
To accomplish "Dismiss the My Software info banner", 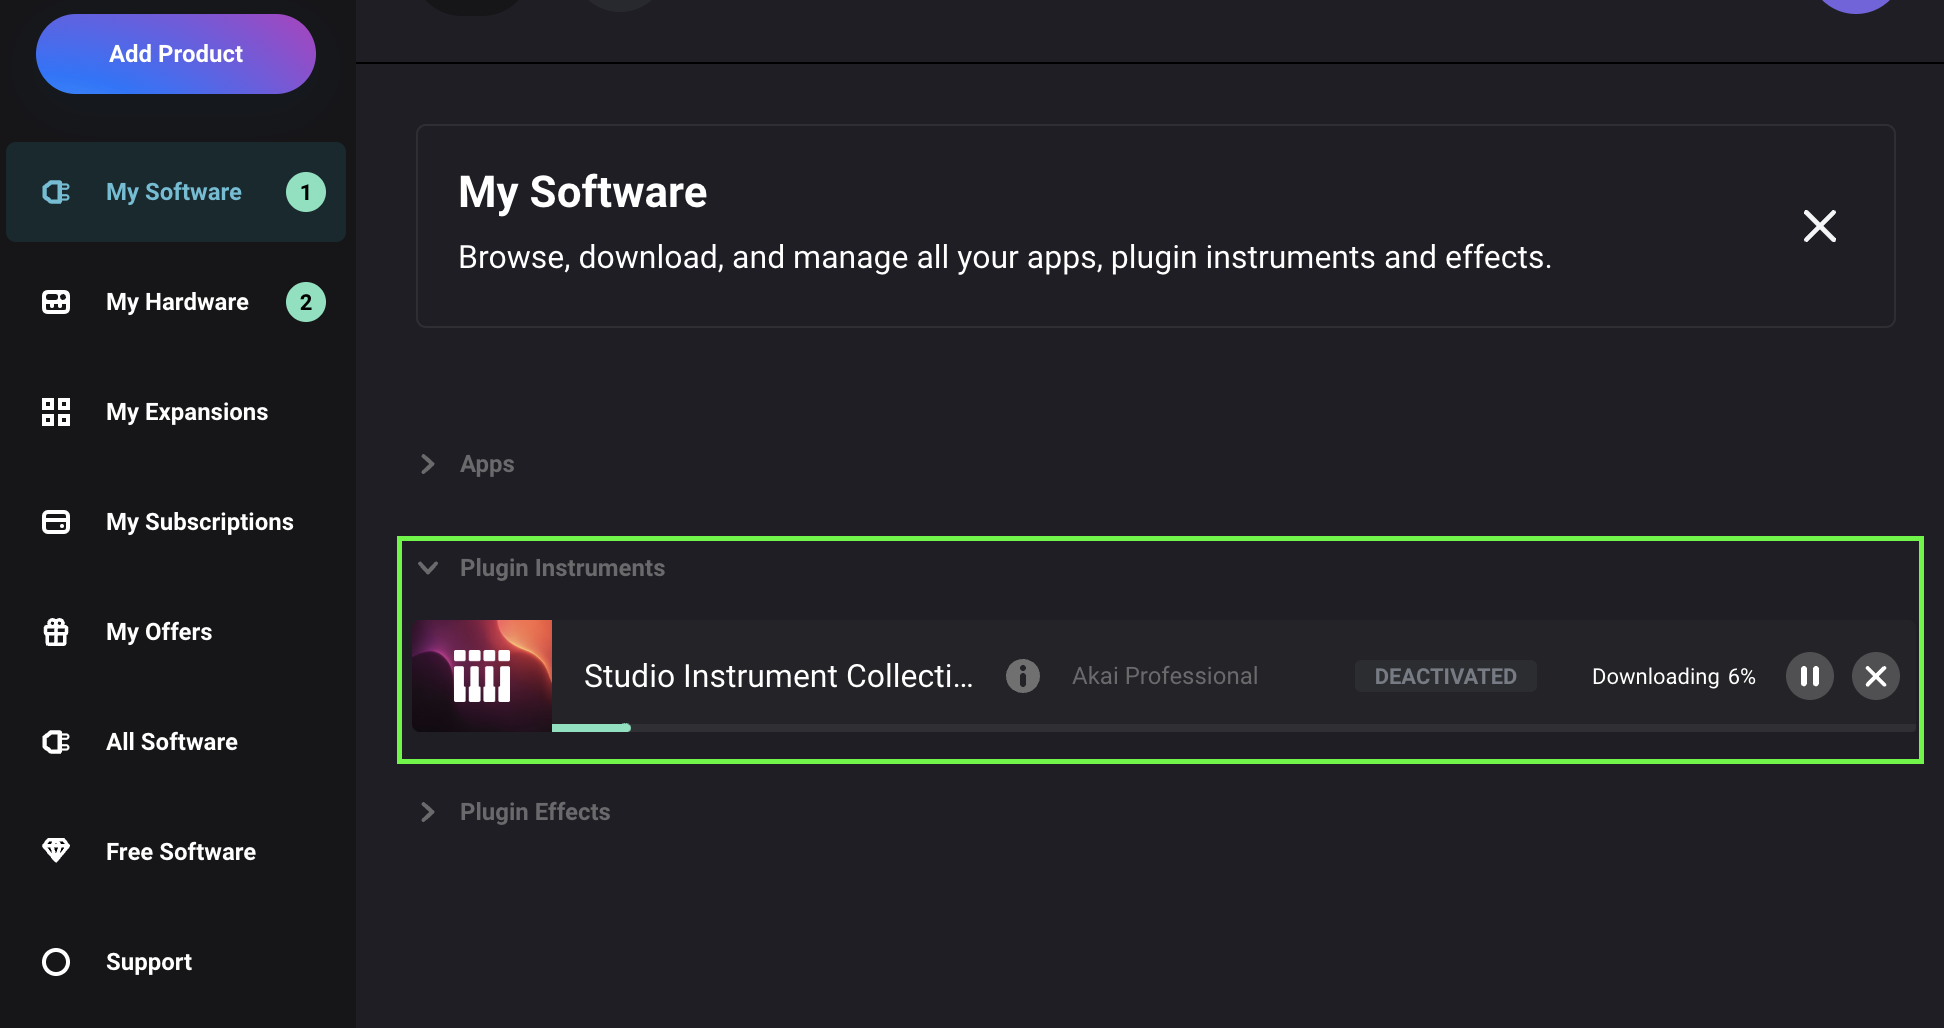I will click(1819, 226).
